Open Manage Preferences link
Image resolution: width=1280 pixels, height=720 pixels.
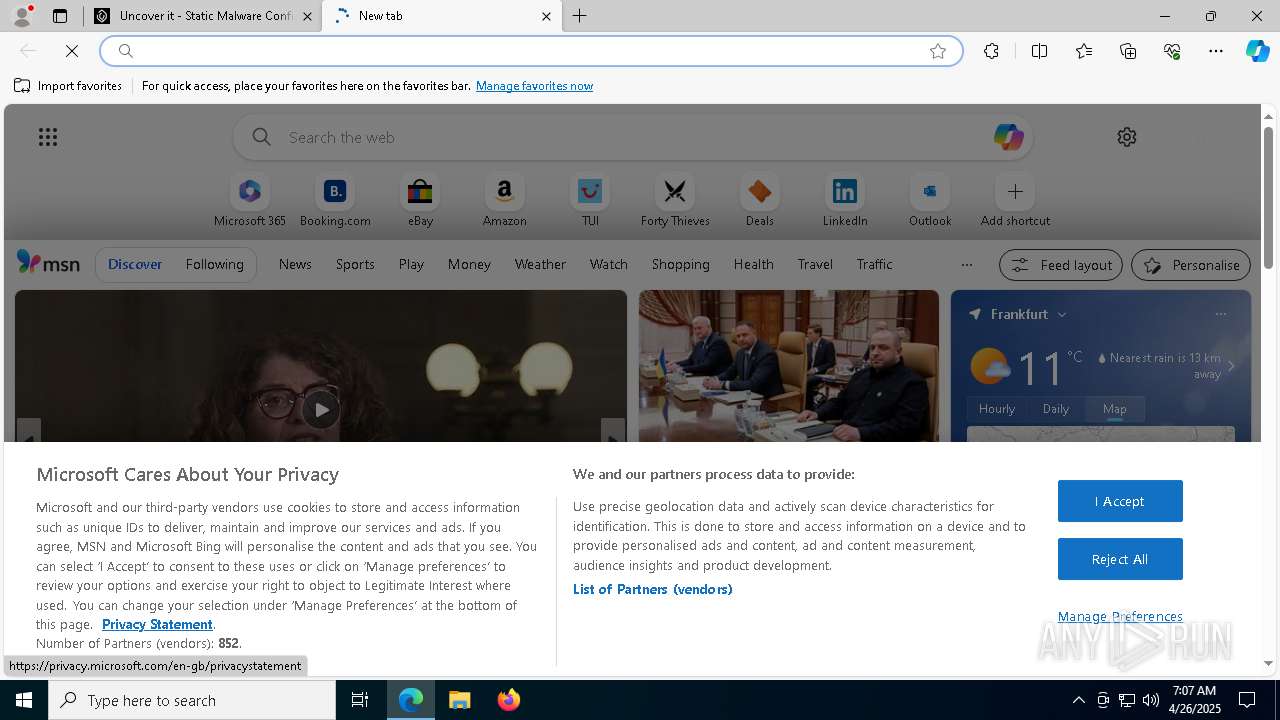[x=1120, y=616]
